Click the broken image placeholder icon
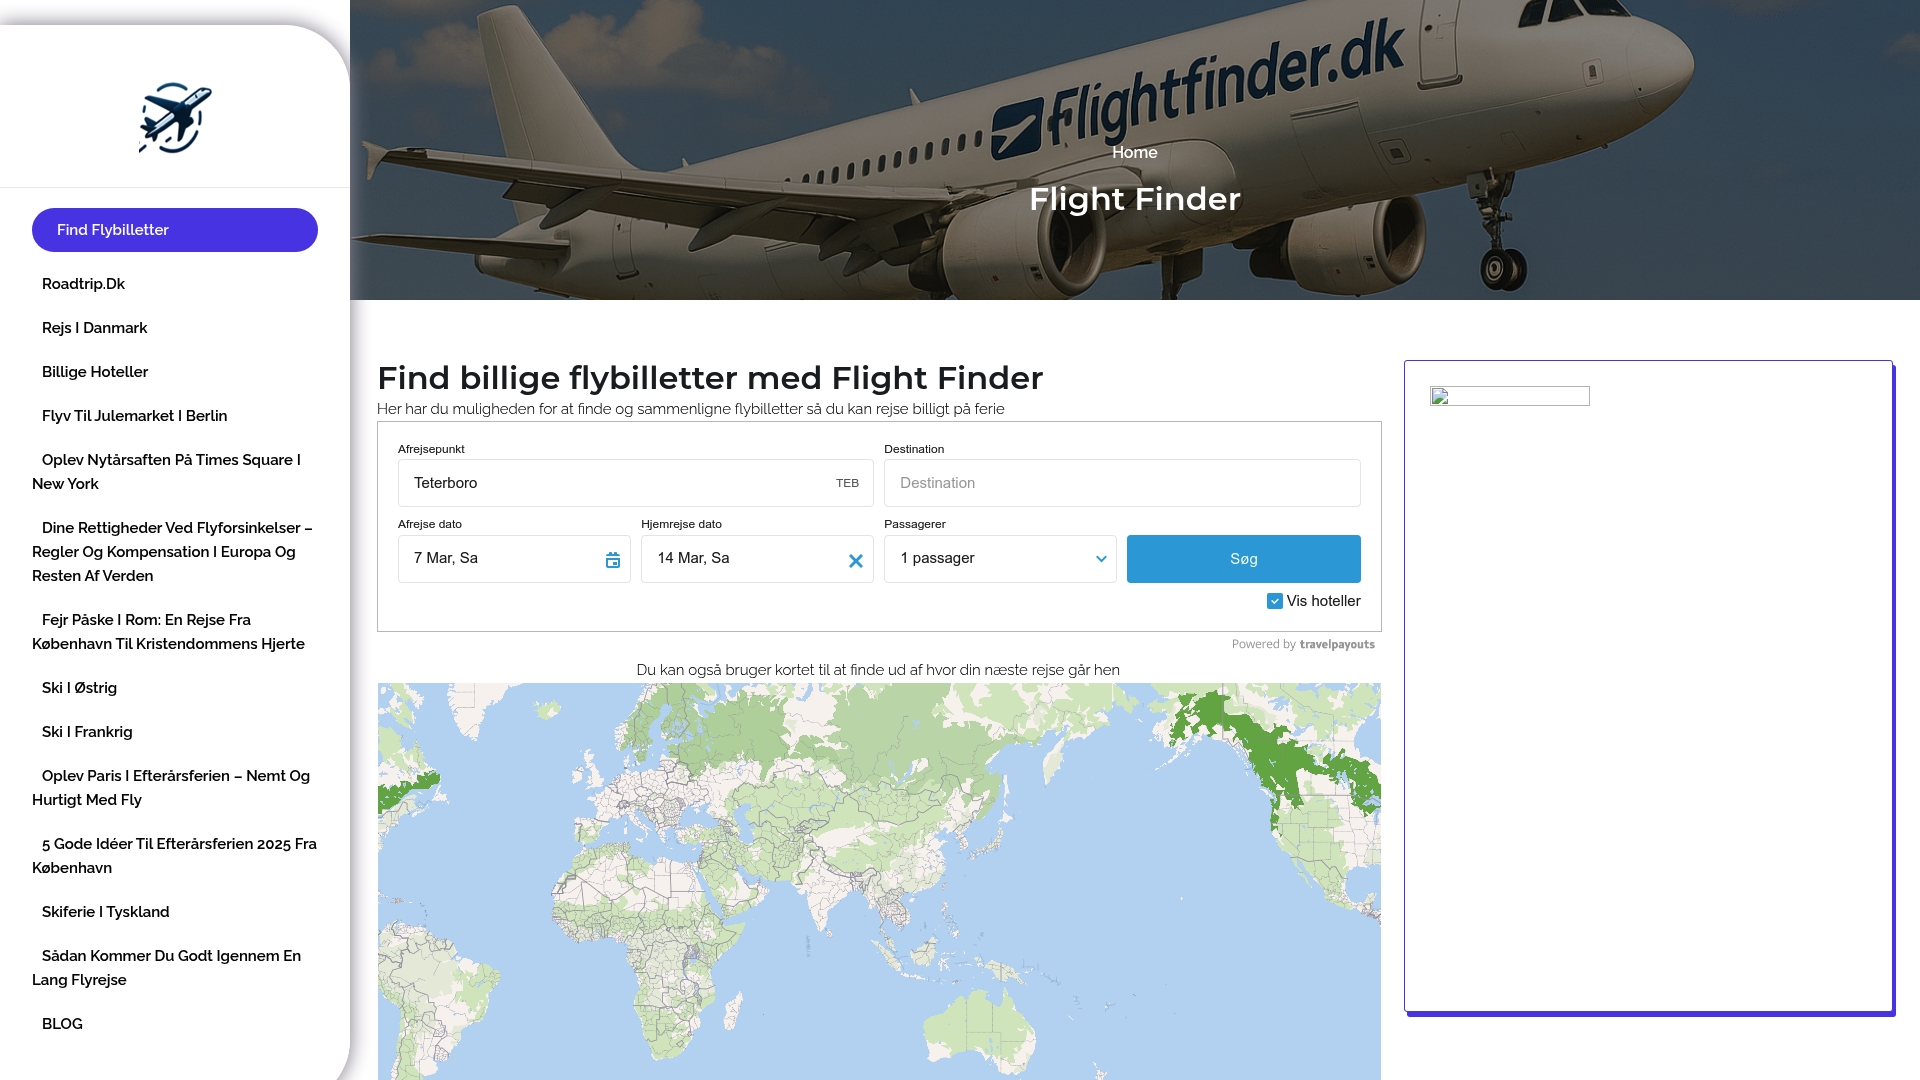The width and height of the screenshot is (1920, 1080). point(1440,396)
